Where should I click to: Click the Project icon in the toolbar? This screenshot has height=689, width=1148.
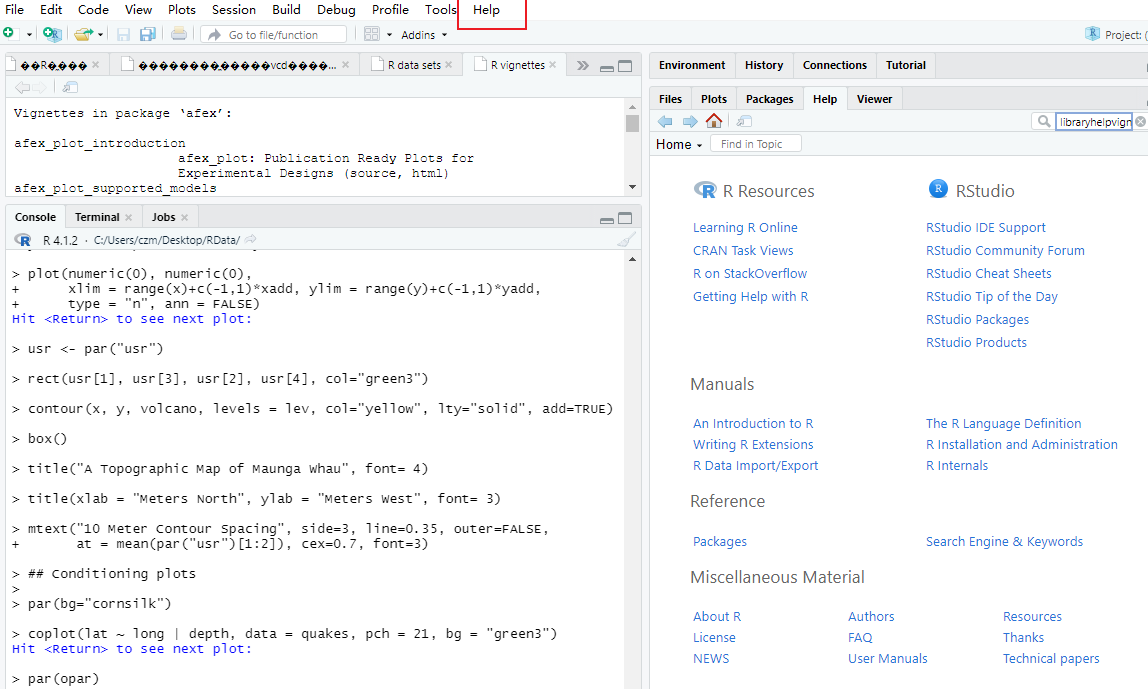pyautogui.click(x=1092, y=34)
